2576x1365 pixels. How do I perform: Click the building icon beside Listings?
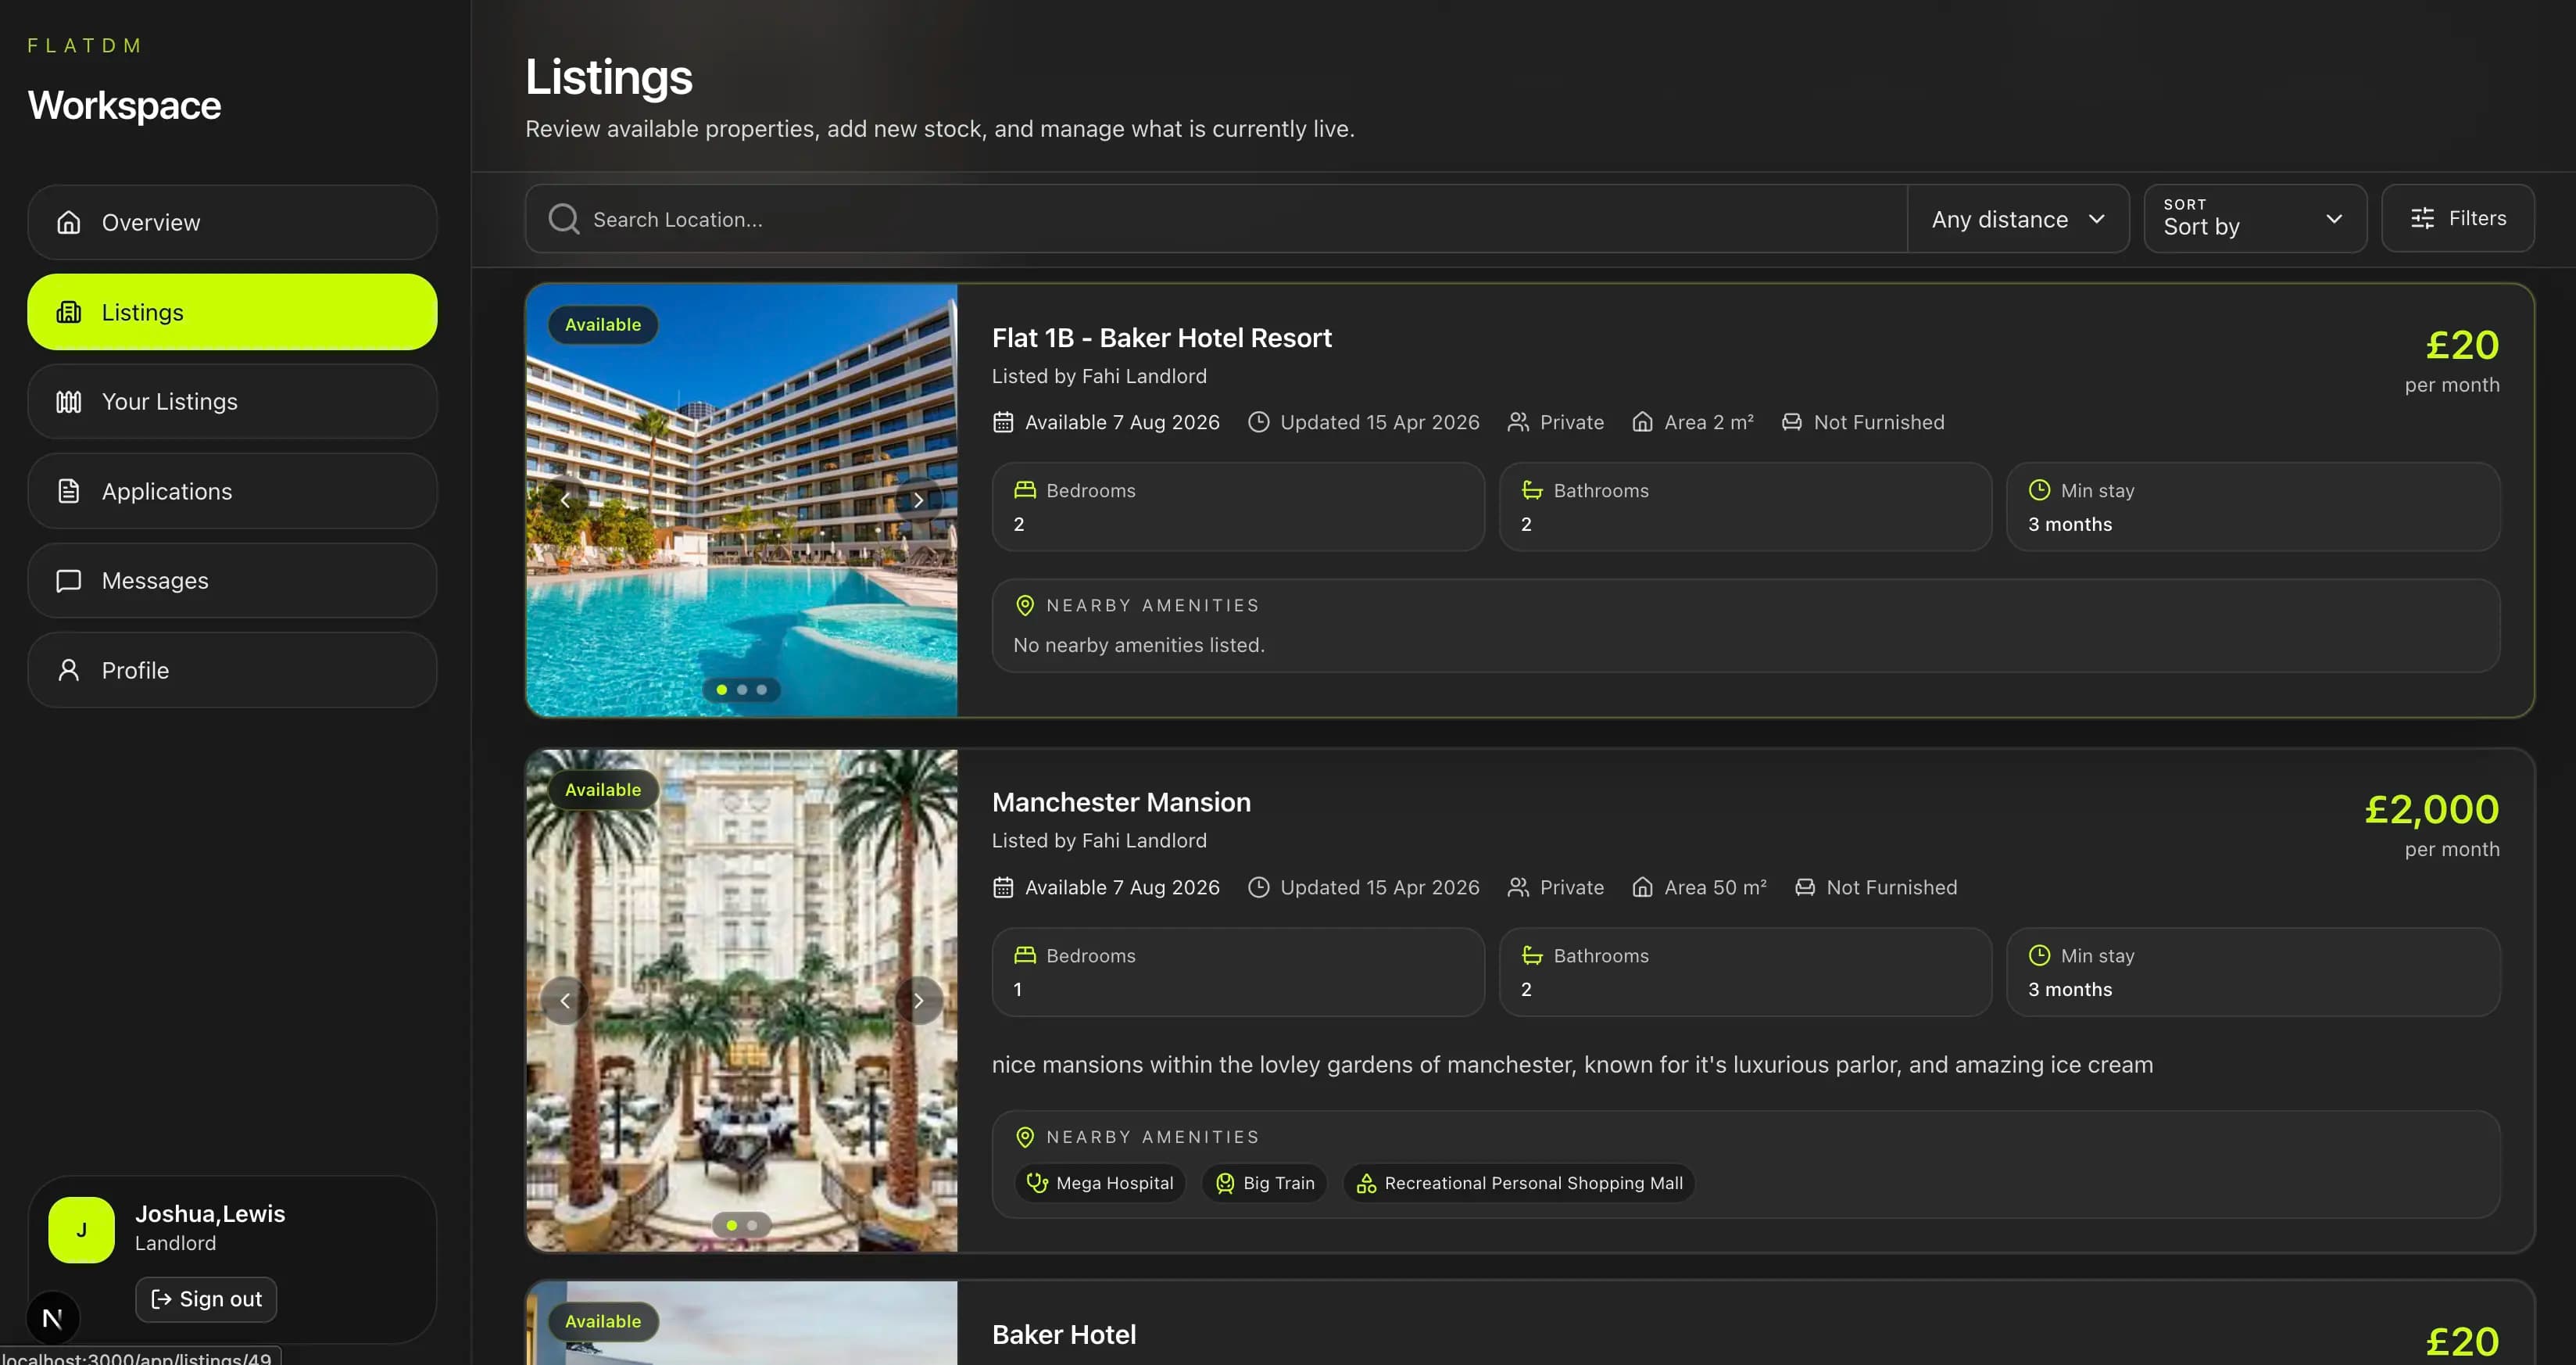69,312
